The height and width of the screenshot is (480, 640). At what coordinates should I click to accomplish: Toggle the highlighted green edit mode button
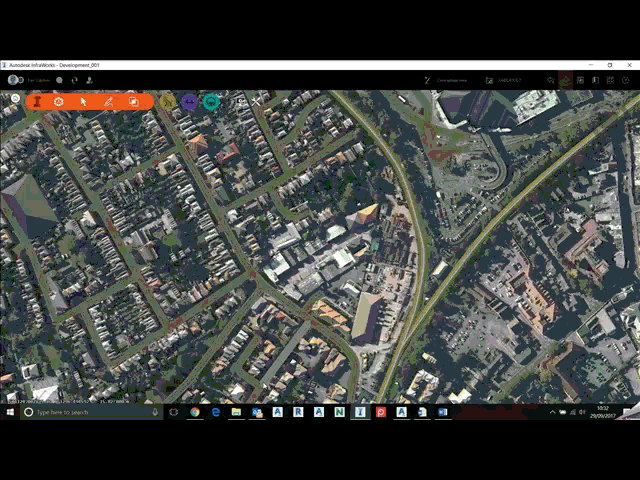(x=565, y=80)
